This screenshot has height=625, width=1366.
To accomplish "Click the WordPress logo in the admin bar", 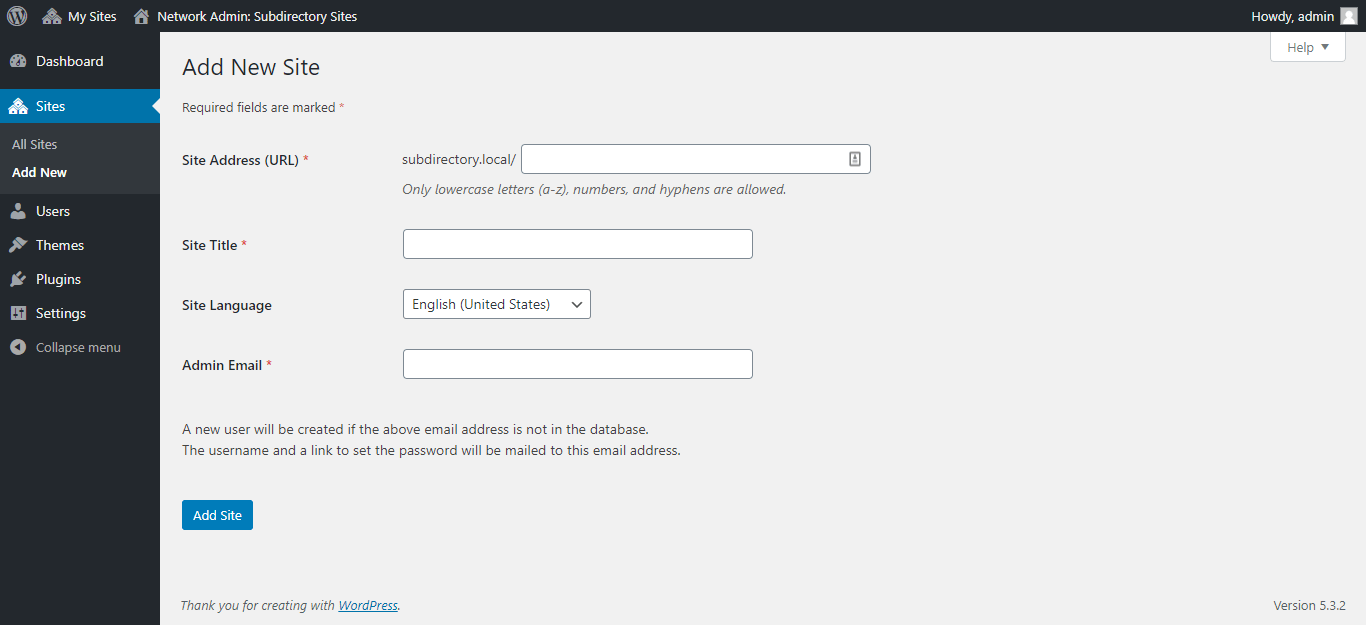I will coord(16,15).
